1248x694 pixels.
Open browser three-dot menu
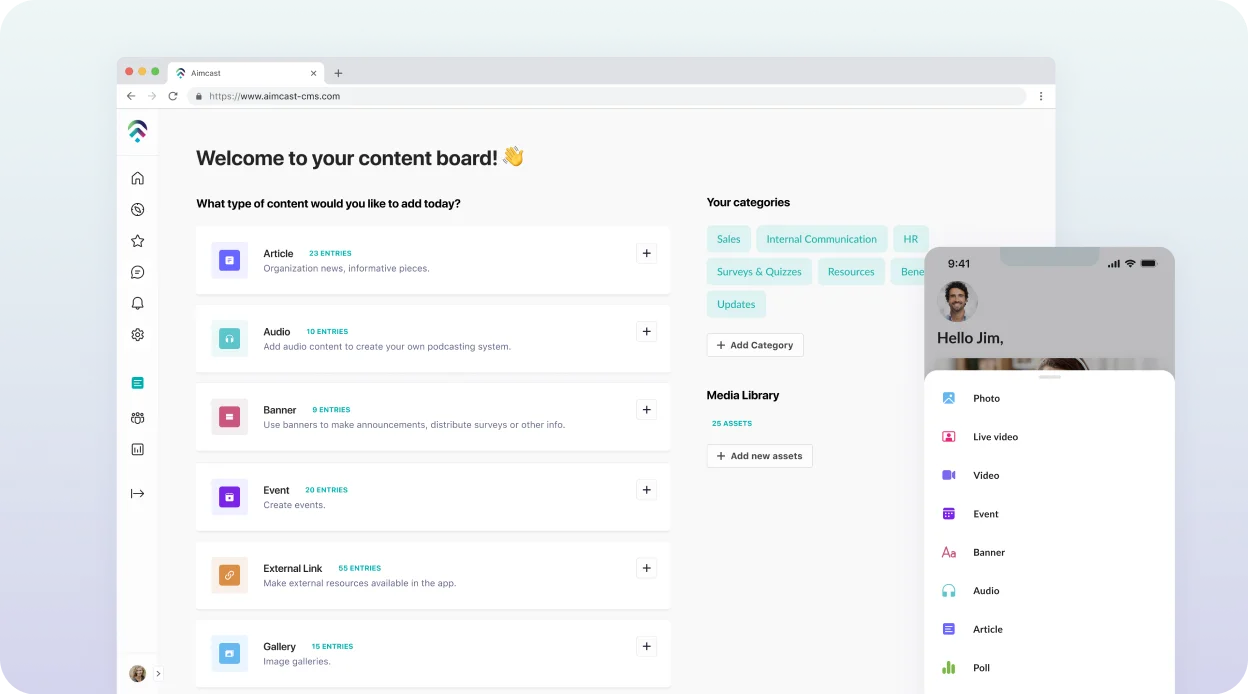pyautogui.click(x=1041, y=96)
